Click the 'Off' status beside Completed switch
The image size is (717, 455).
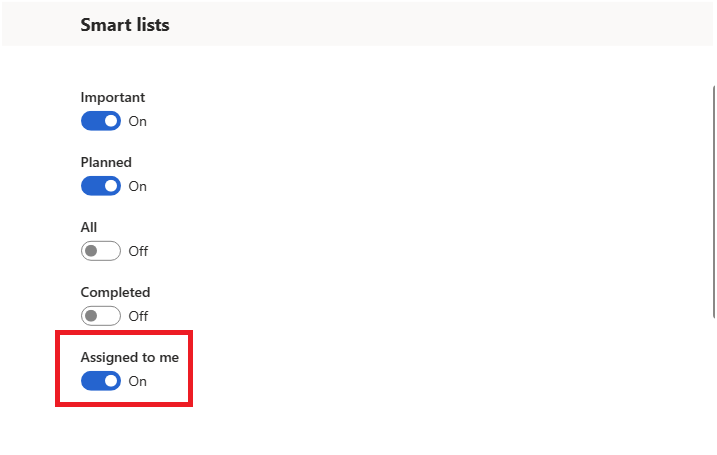[138, 316]
